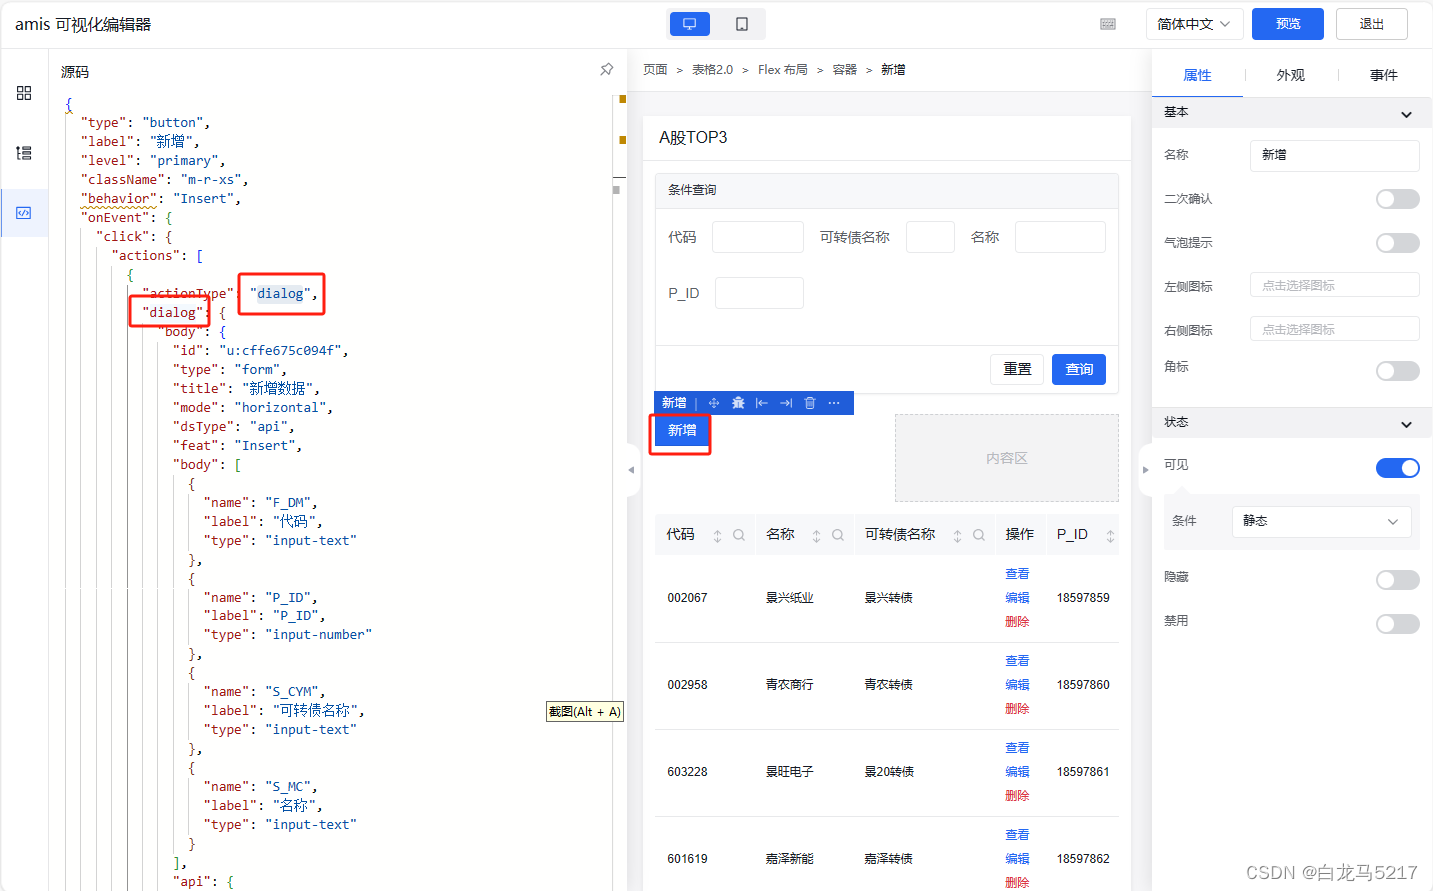Click the 景兴转债 table cell

[888, 598]
